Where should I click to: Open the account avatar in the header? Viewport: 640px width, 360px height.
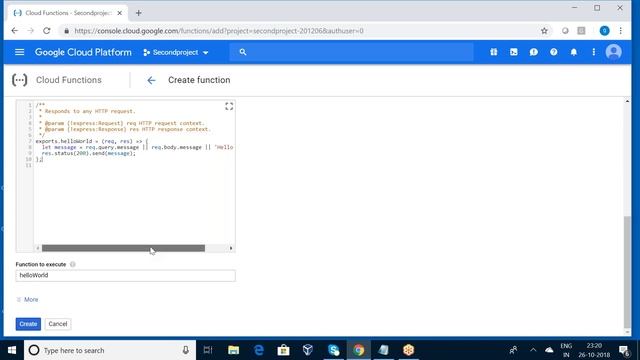[x=613, y=52]
